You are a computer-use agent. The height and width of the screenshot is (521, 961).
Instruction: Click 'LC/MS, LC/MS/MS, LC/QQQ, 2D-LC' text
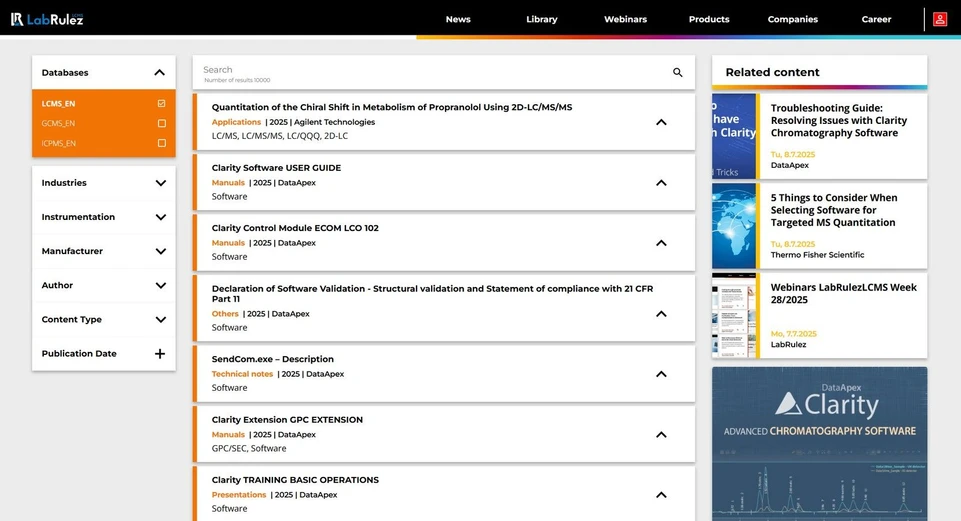(279, 136)
